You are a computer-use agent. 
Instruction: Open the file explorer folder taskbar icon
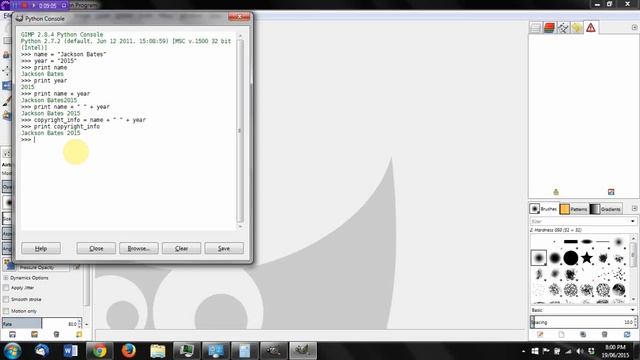tap(158, 351)
